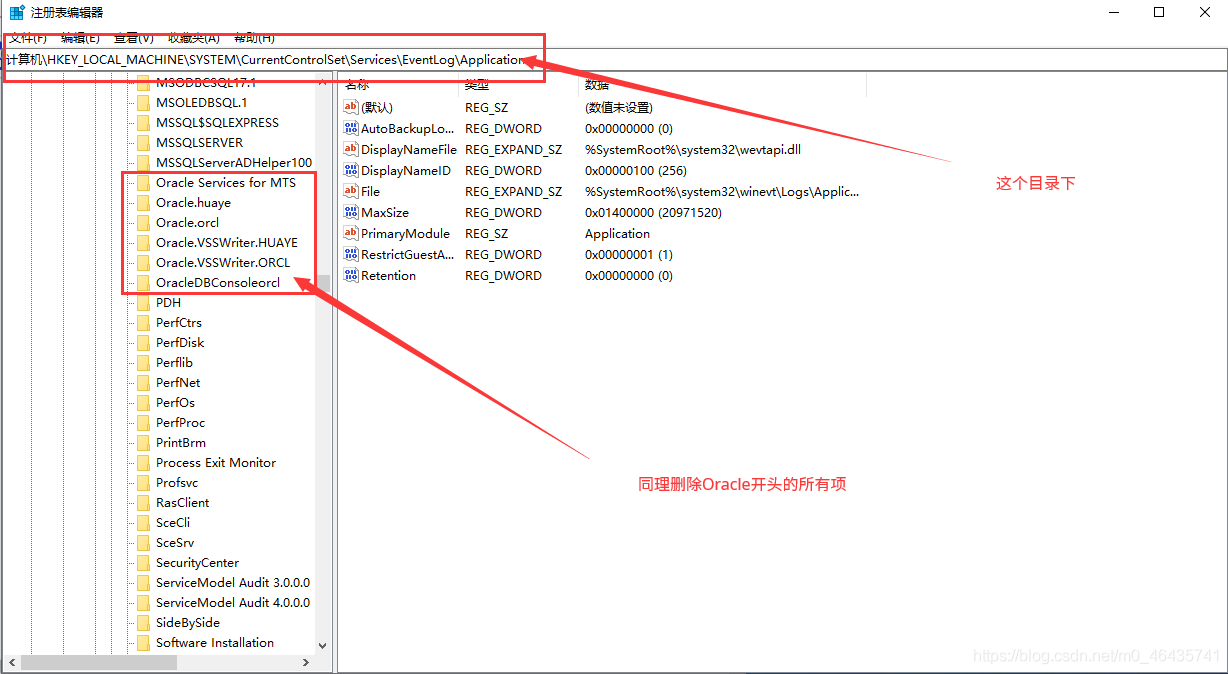Select the Software Installation key
Viewport: 1228px width, 674px height.
215,642
